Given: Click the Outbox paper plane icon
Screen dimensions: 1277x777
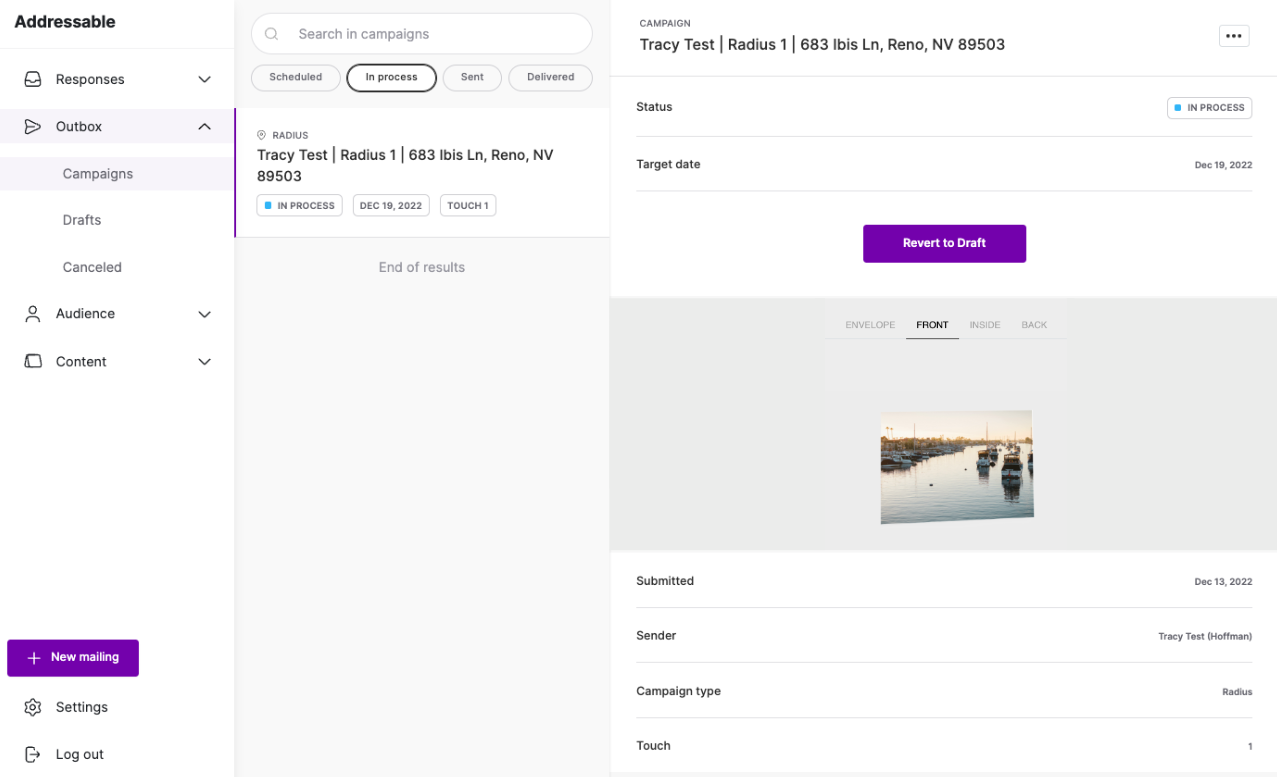Looking at the screenshot, I should [x=33, y=127].
